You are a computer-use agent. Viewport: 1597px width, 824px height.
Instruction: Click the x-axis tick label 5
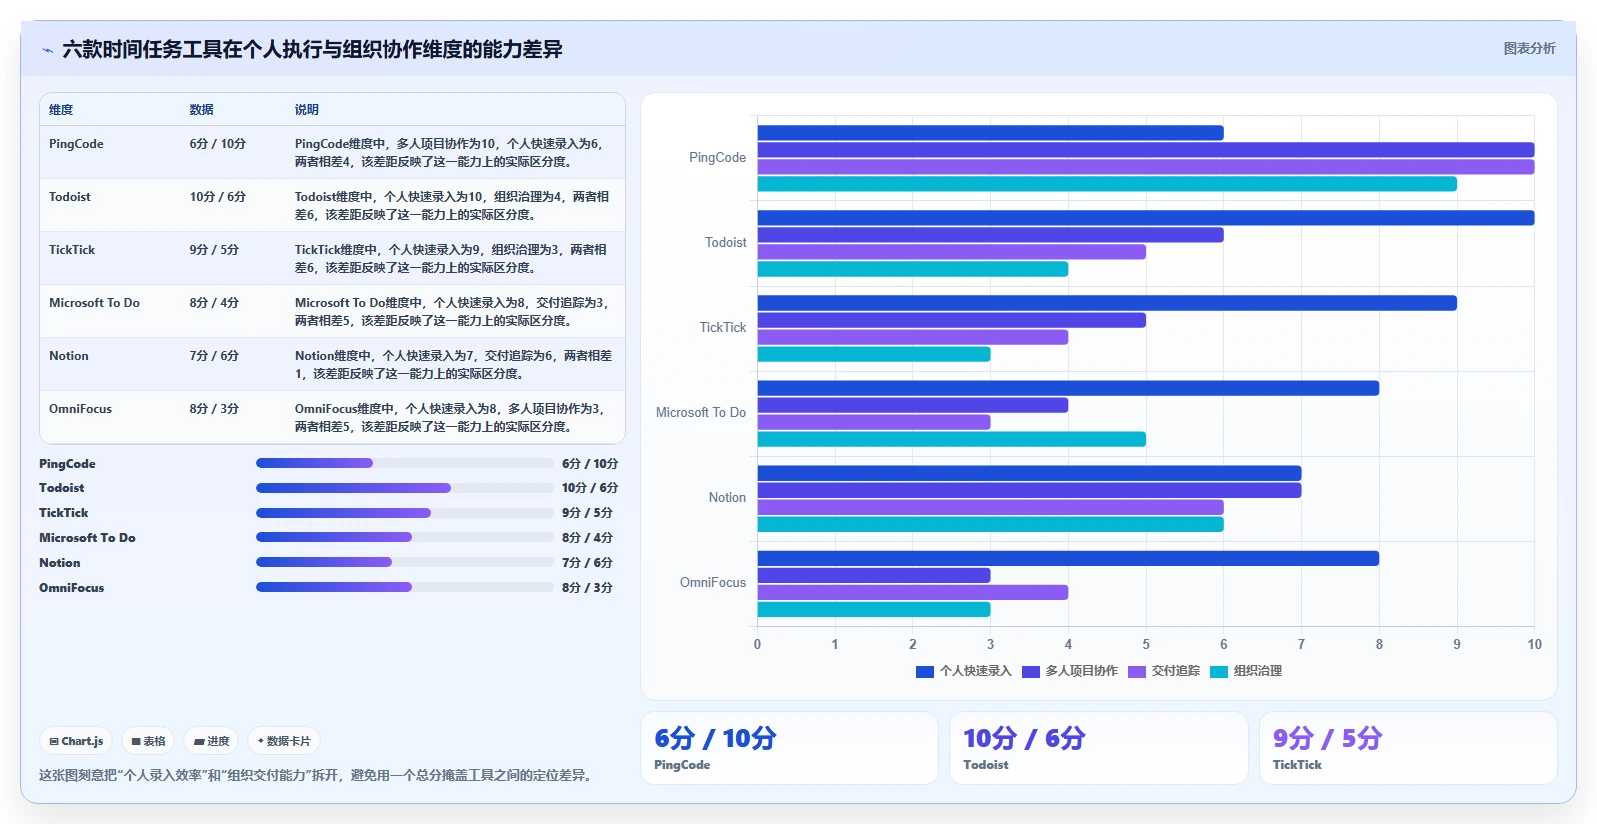(x=1146, y=645)
